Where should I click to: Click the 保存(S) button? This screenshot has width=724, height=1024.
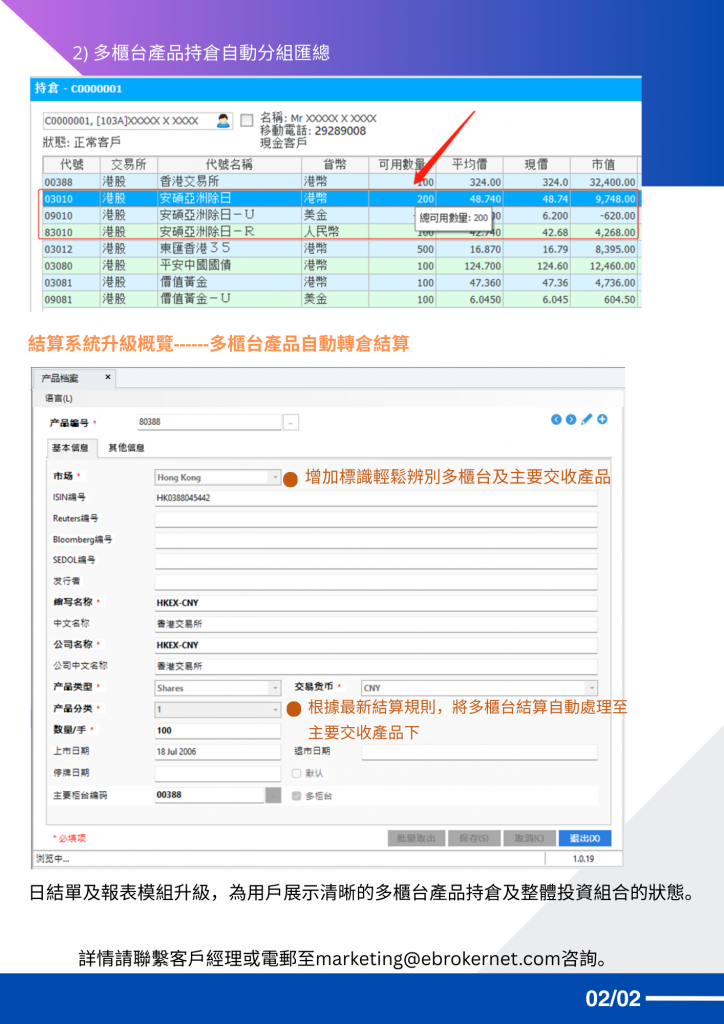click(x=474, y=838)
